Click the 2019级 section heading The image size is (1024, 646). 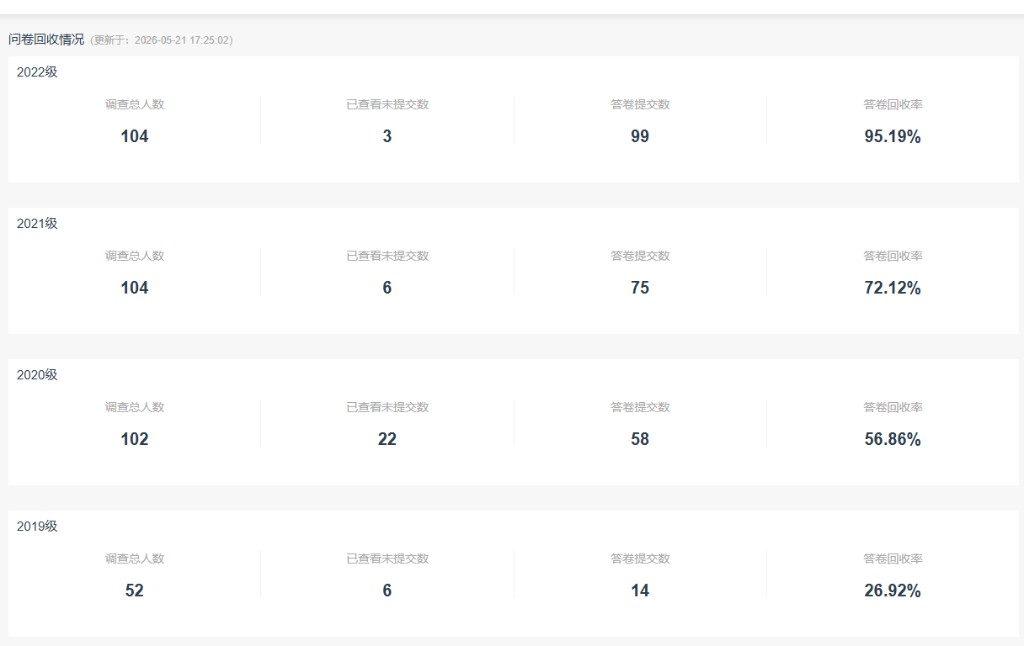click(37, 526)
